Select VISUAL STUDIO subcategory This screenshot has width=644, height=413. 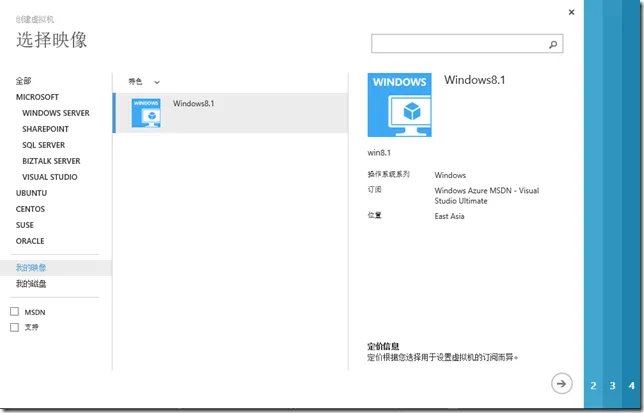(50, 177)
